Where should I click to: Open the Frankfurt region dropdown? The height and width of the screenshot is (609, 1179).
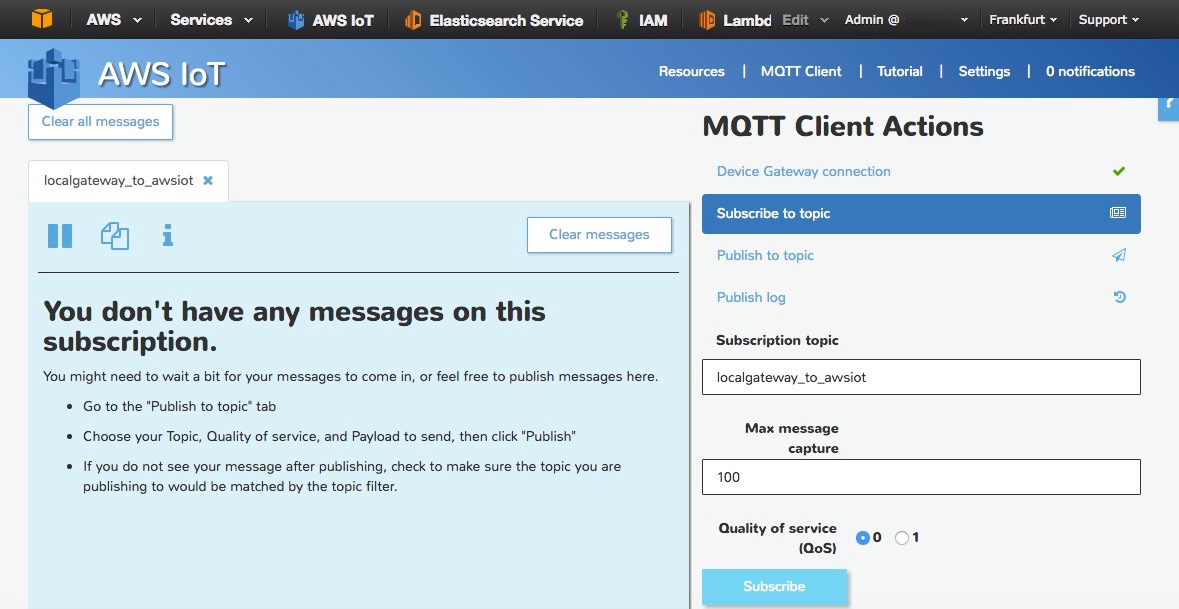[x=1023, y=20]
